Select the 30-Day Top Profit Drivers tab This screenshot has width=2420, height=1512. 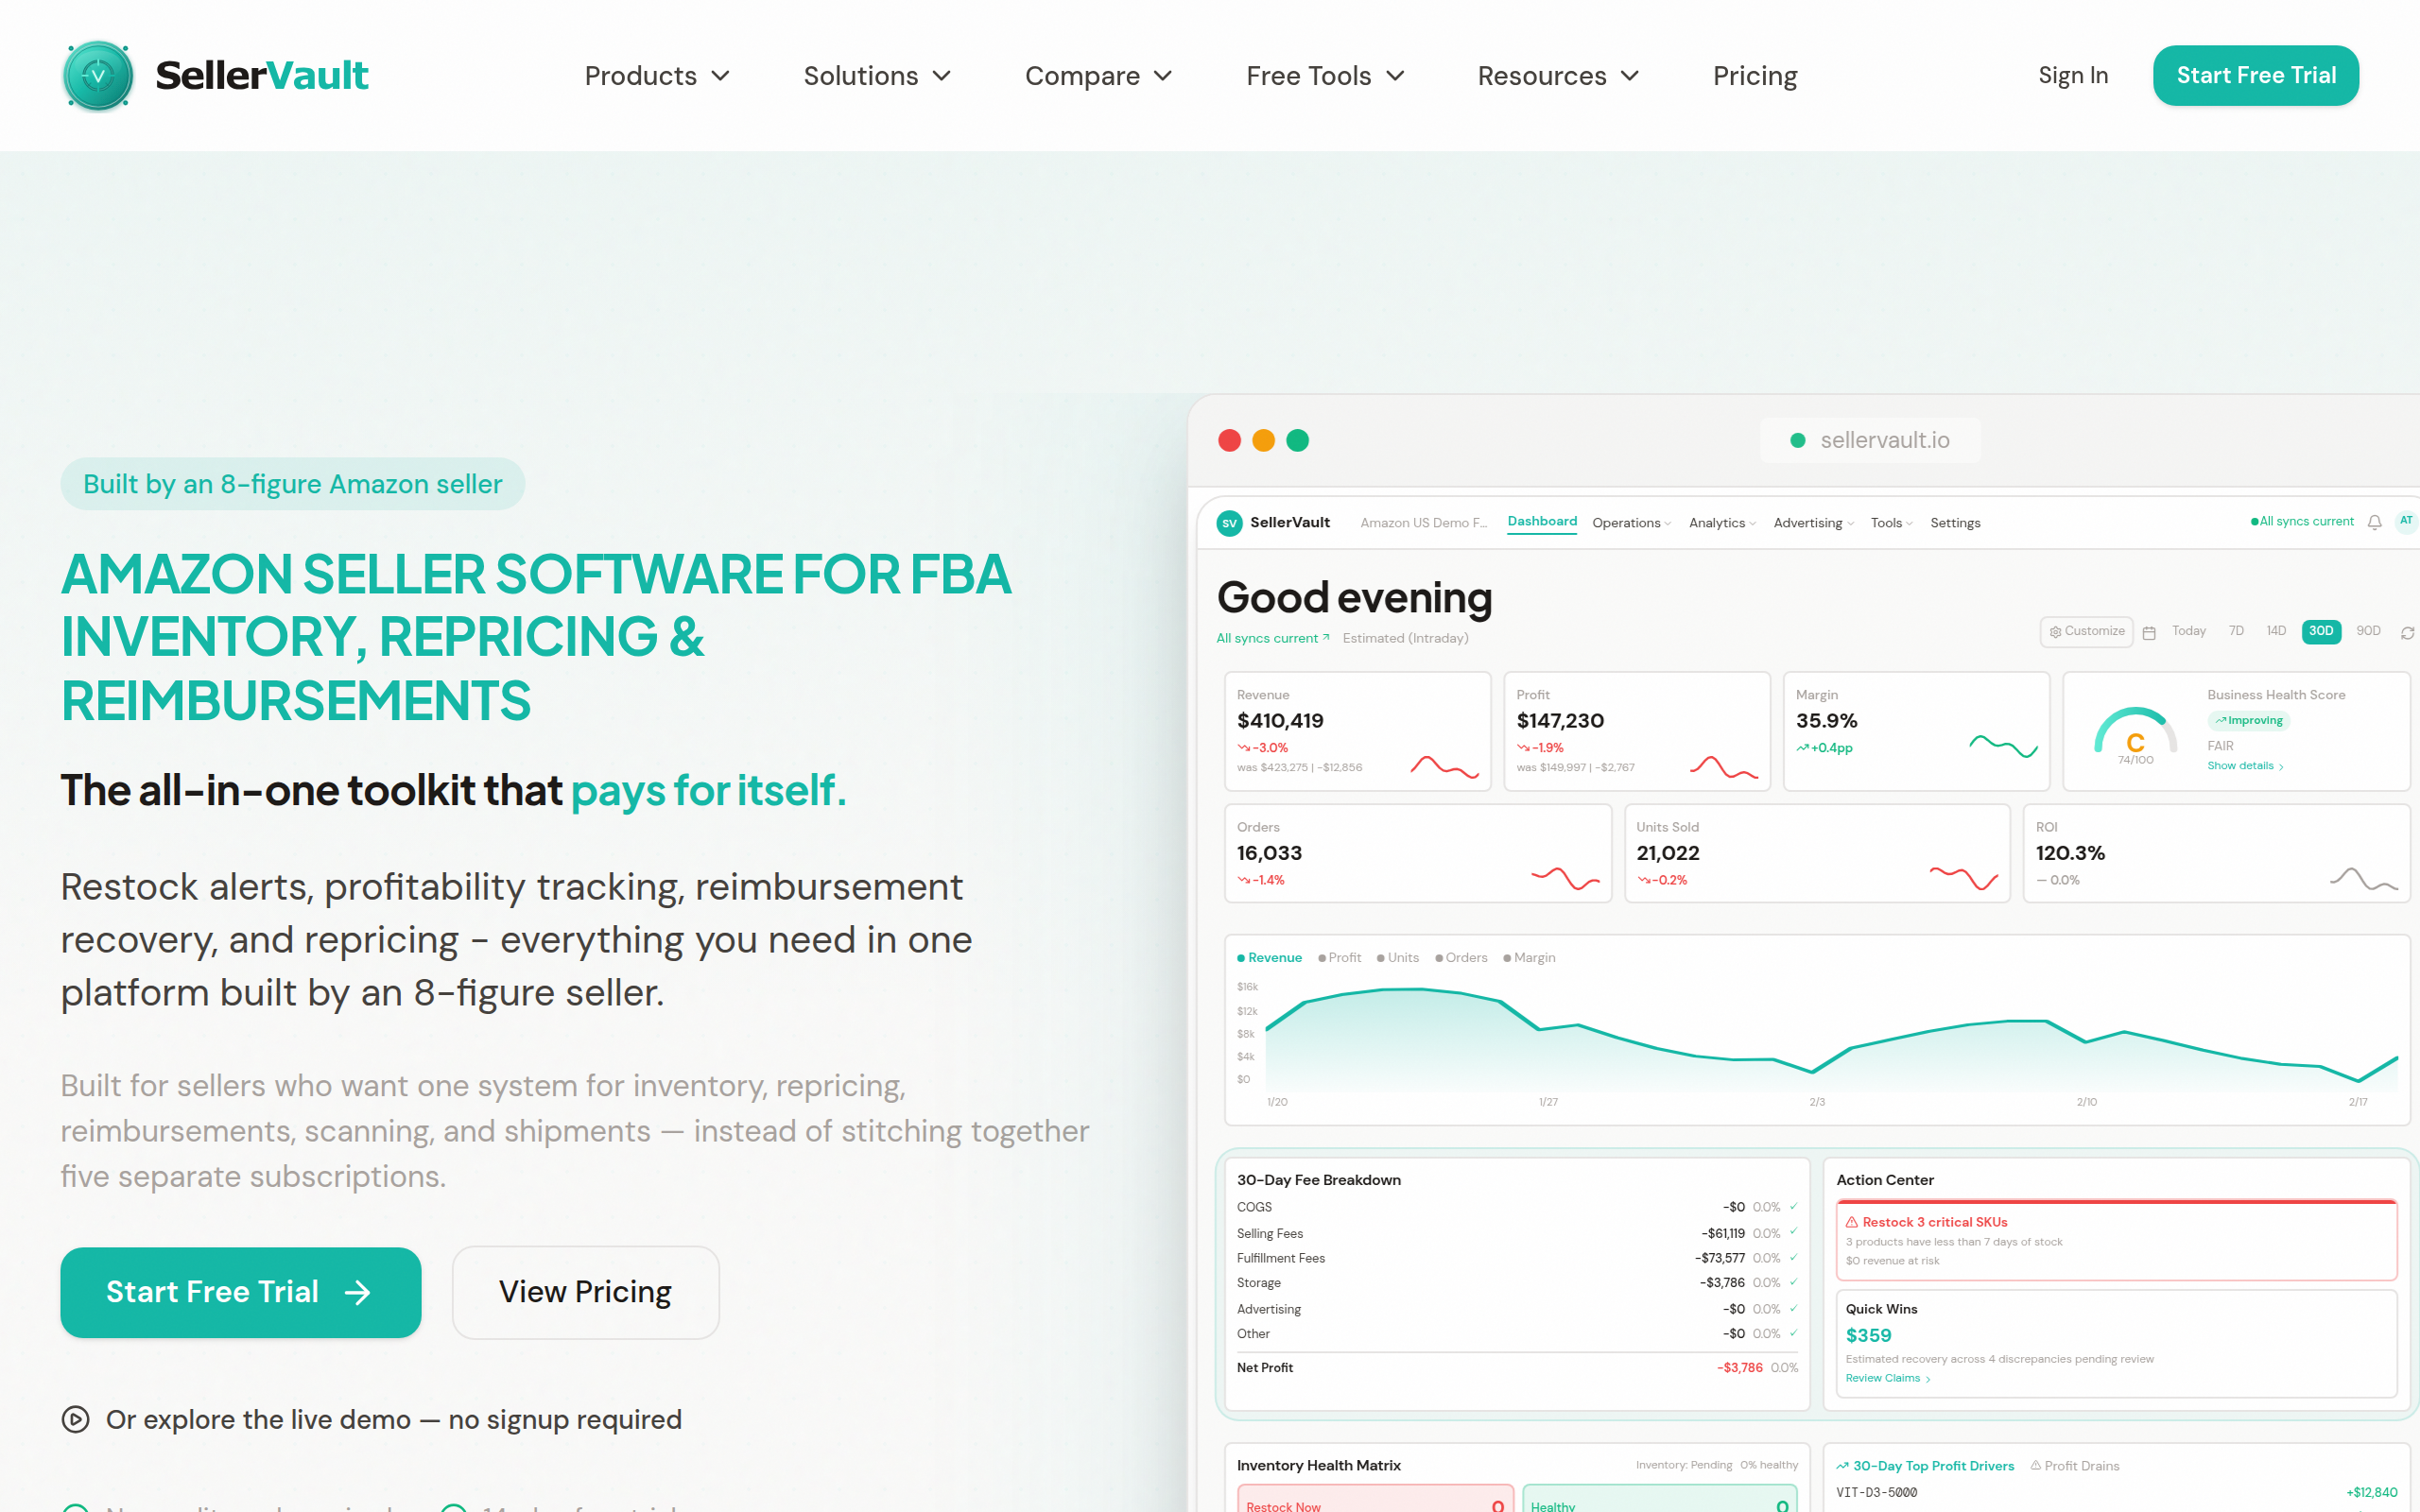(x=1925, y=1466)
